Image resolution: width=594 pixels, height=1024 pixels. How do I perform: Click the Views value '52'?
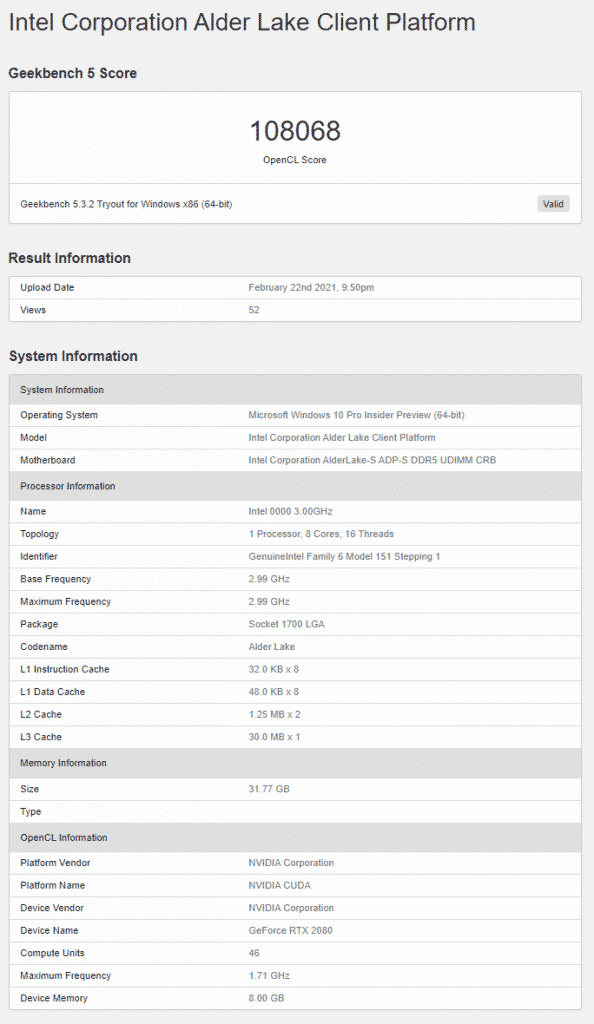click(254, 310)
